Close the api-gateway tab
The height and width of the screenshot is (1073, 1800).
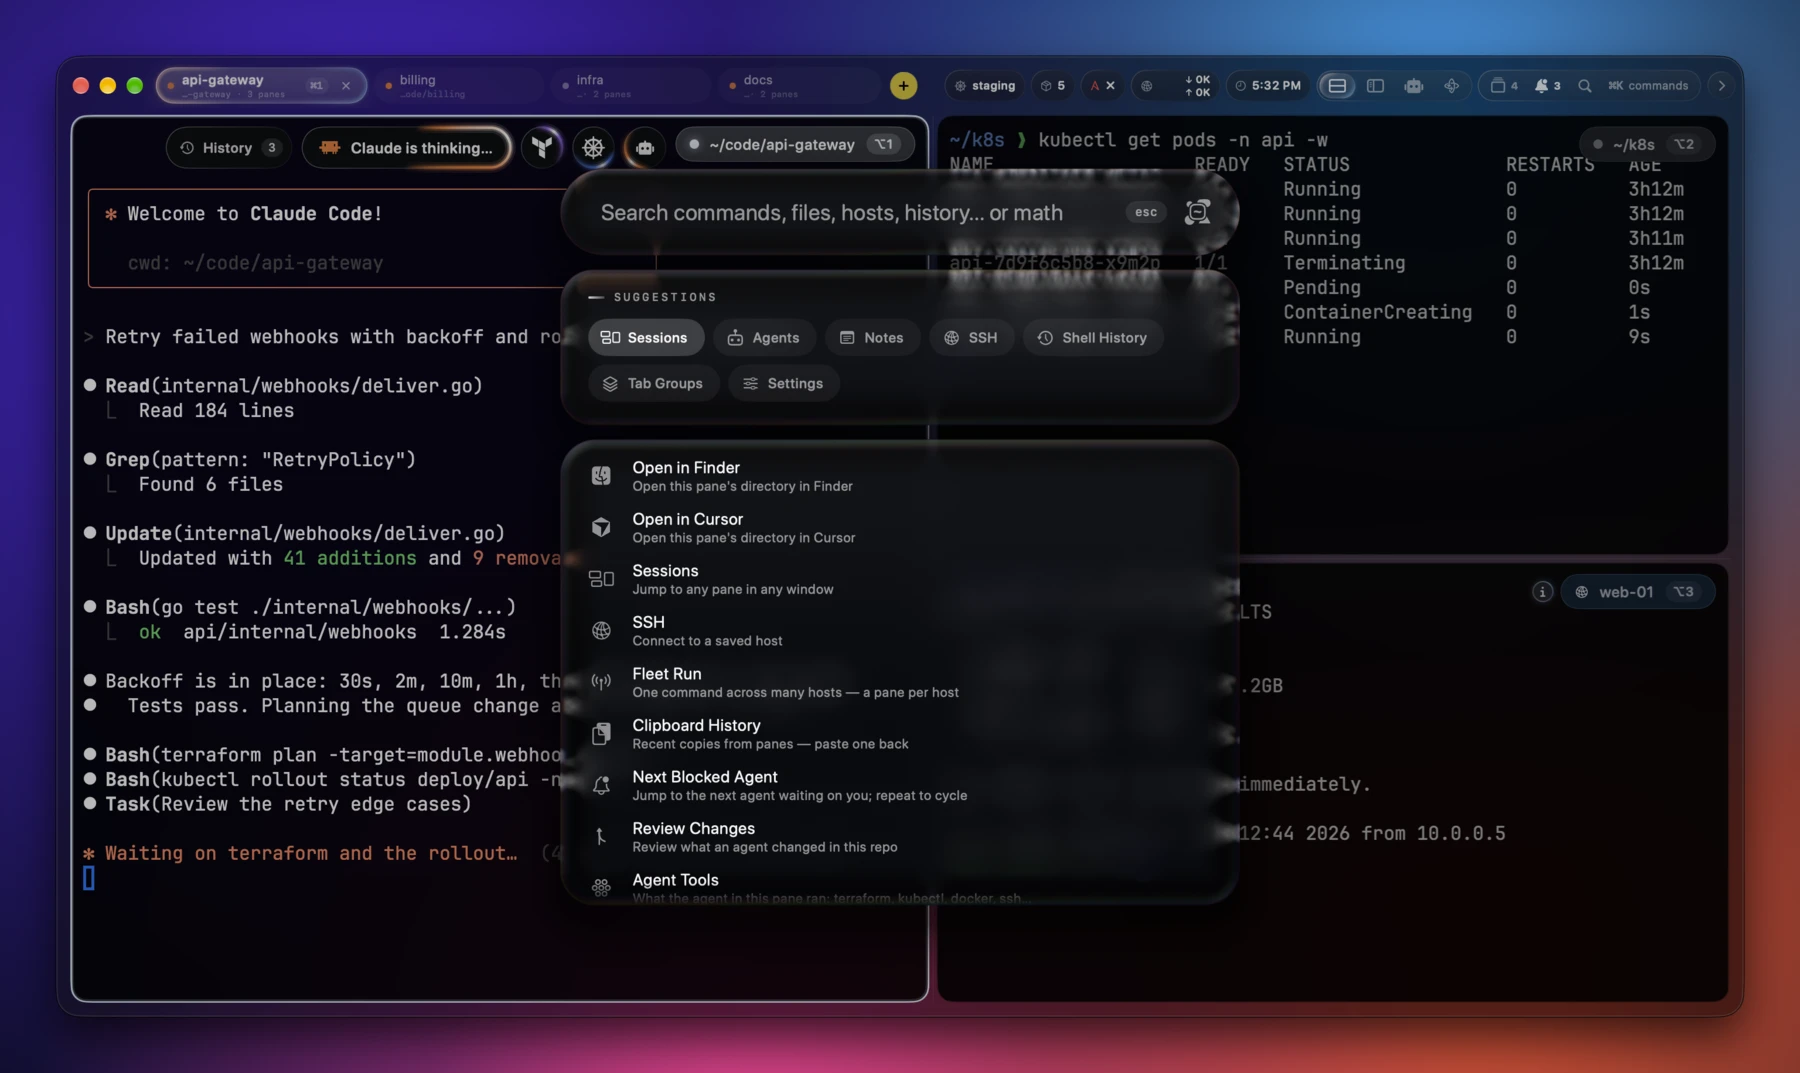346,86
